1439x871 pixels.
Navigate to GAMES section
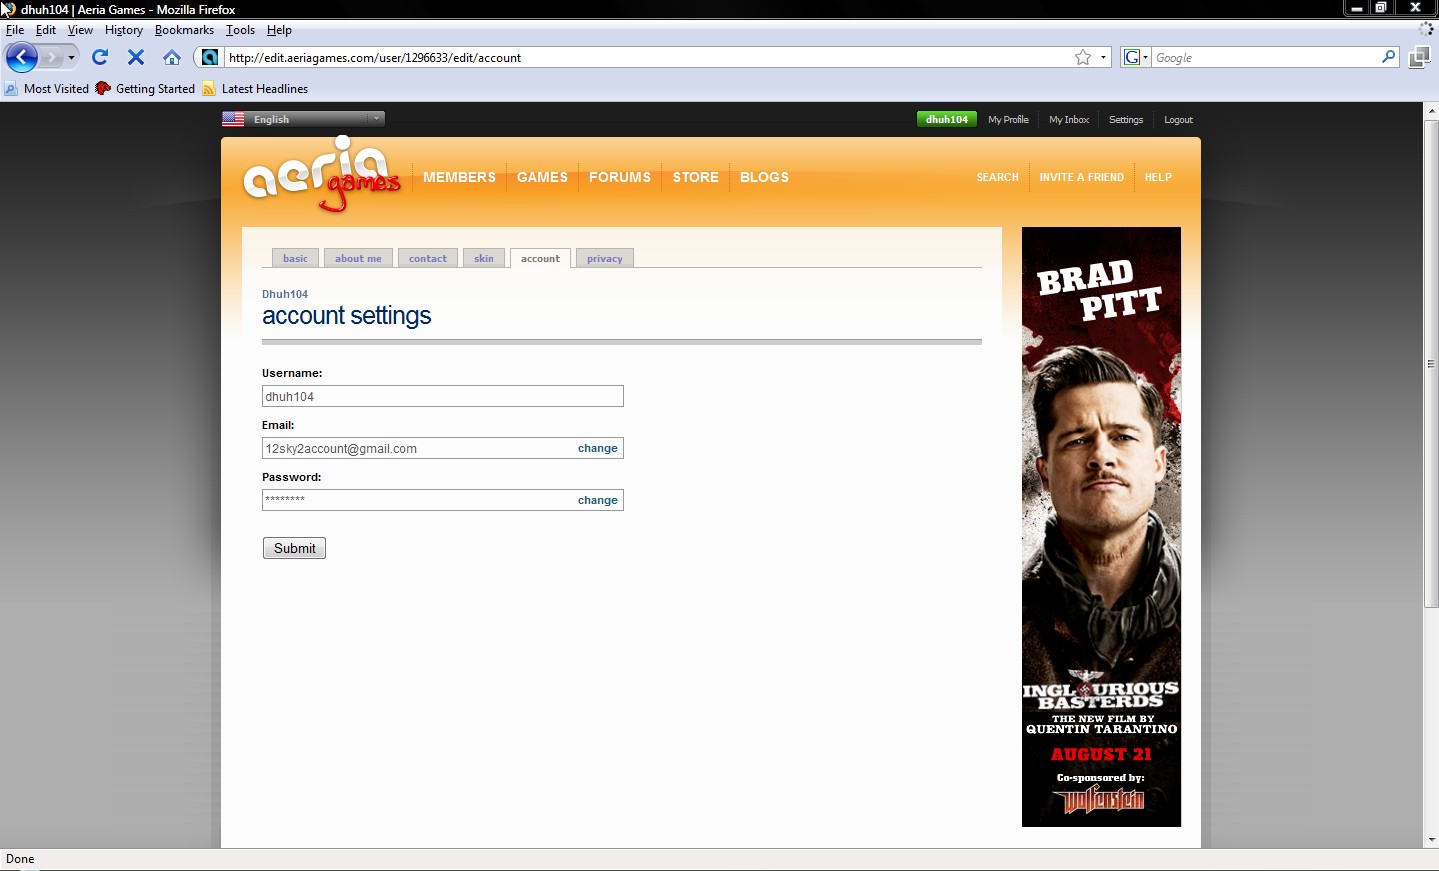542,177
